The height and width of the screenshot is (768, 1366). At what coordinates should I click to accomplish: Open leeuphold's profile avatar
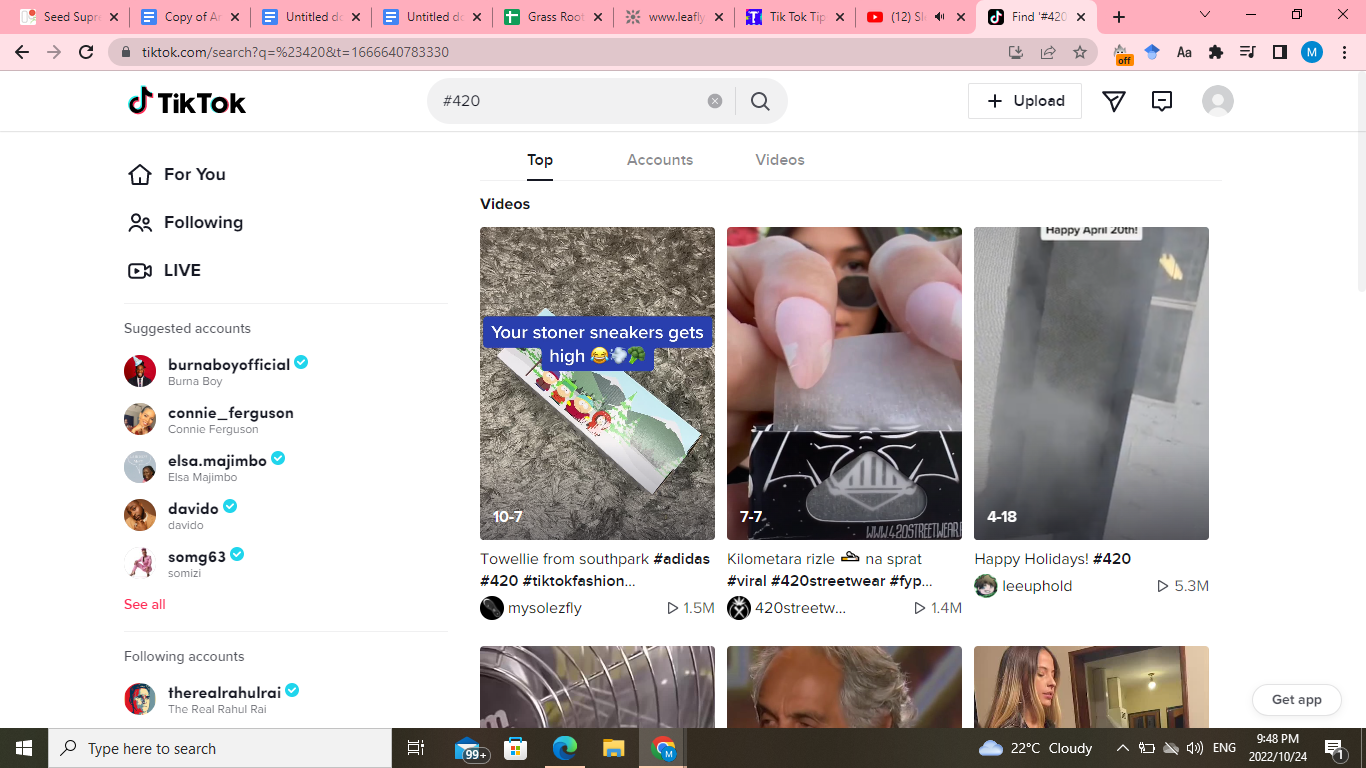(x=986, y=586)
